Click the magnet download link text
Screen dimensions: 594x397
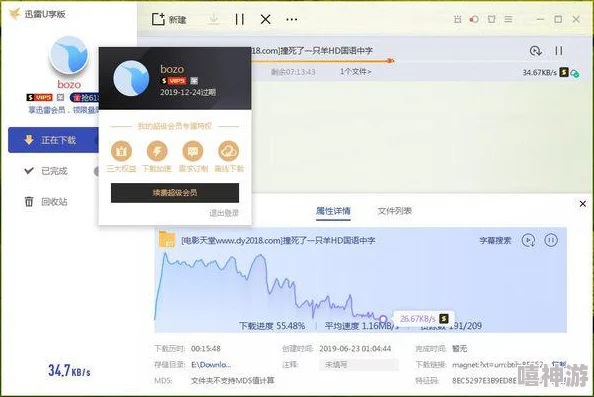tap(497, 364)
